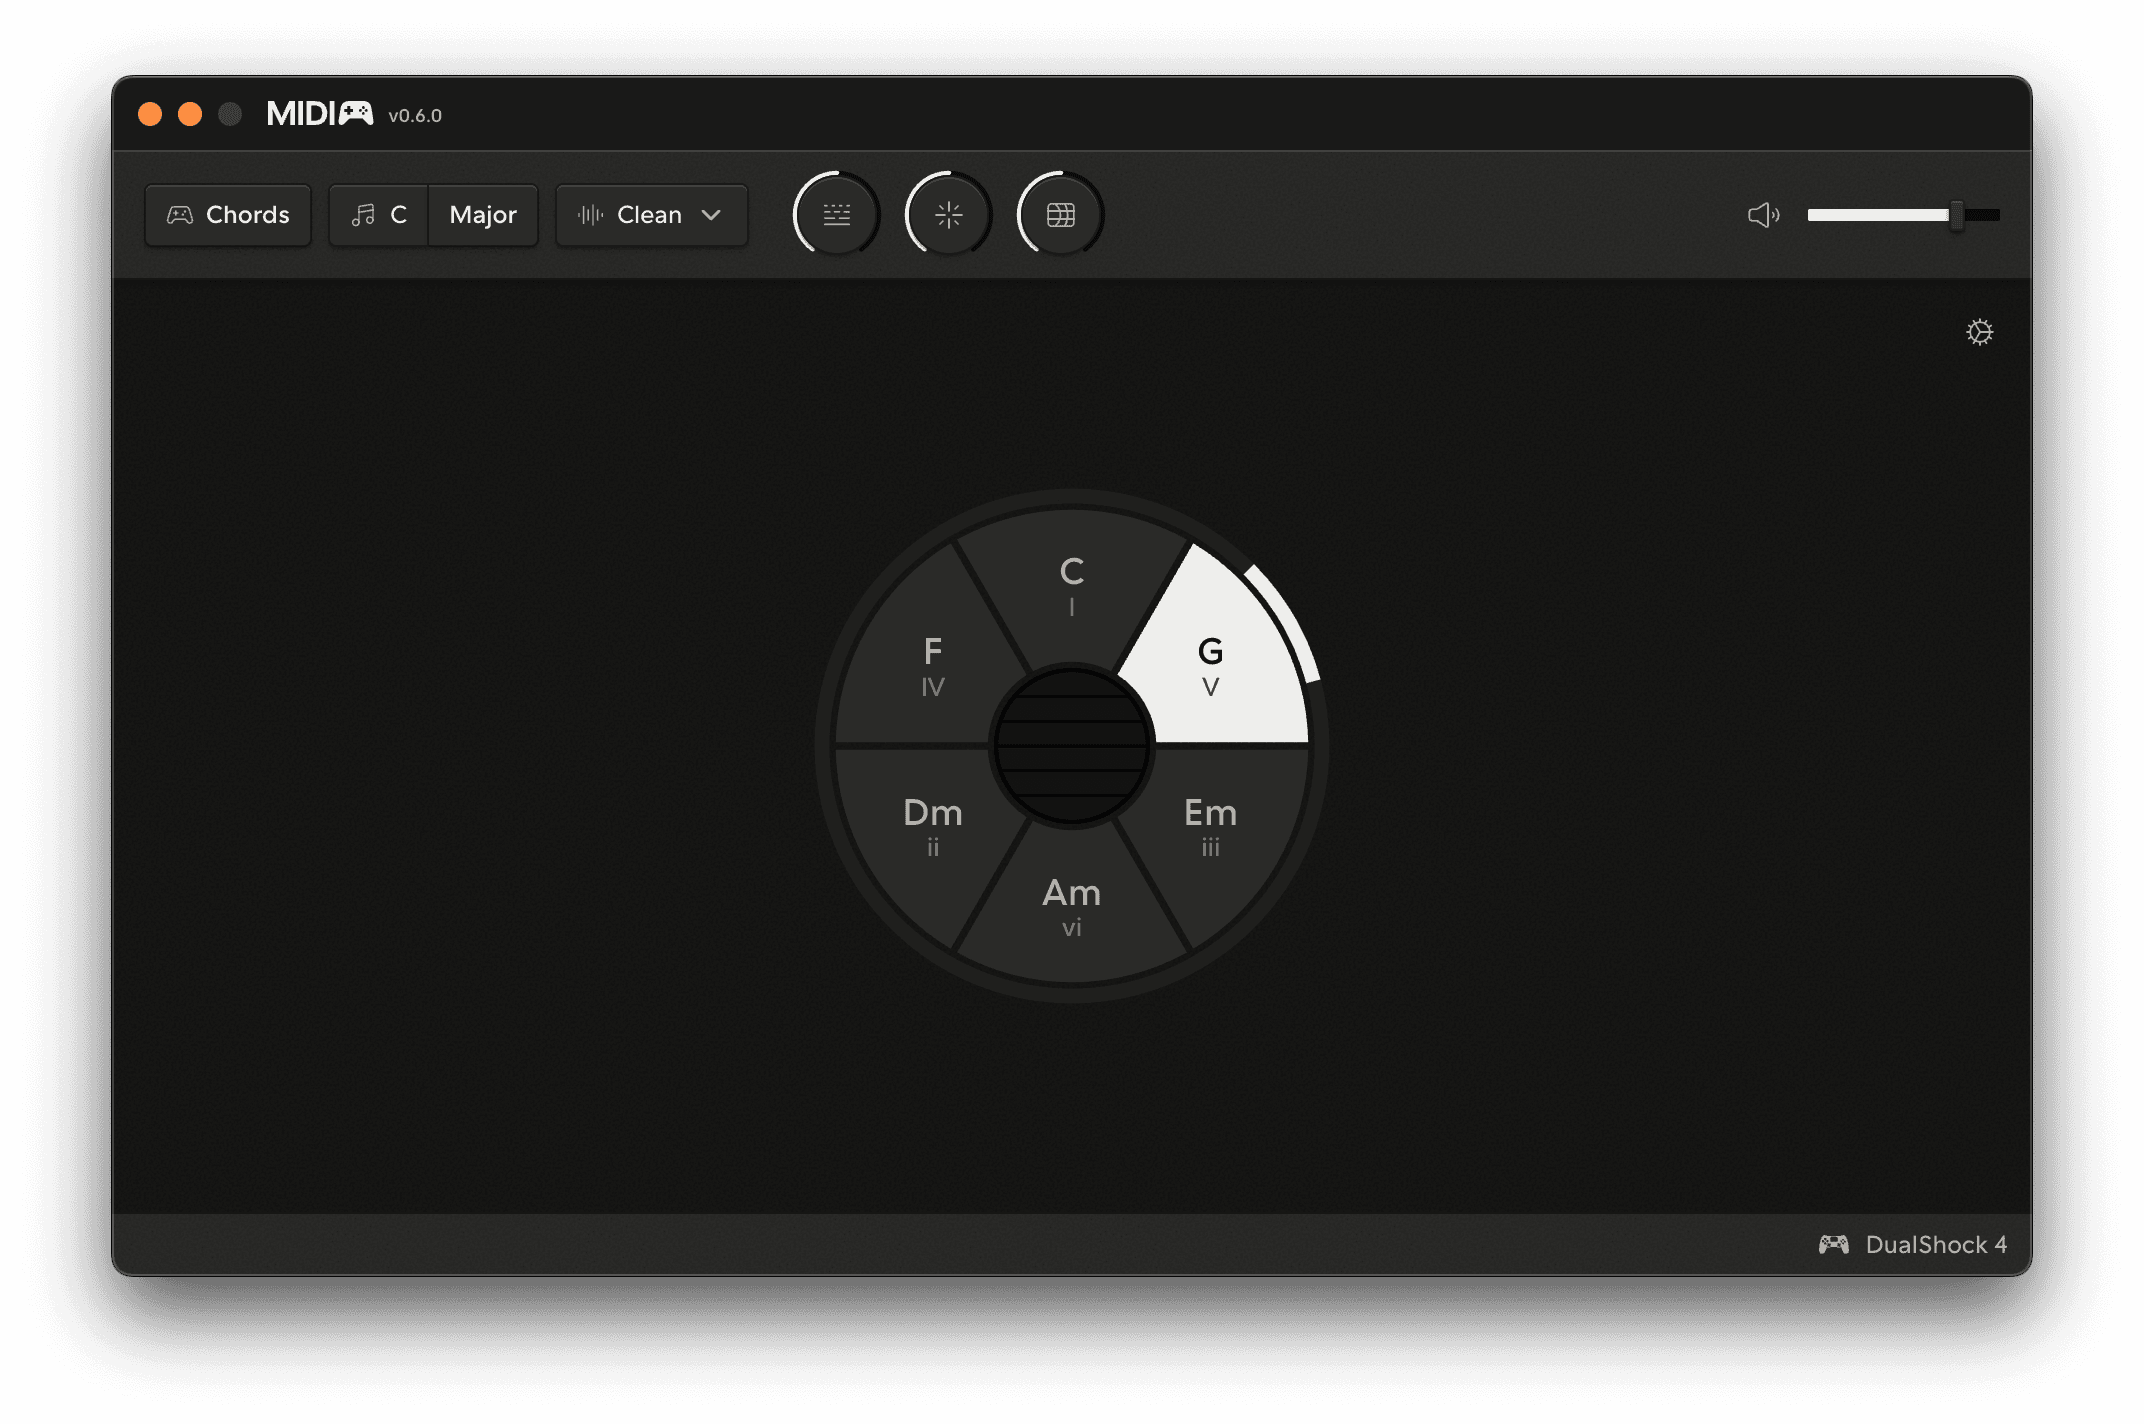2144x1424 pixels.
Task: Select the Em (iii) chord segment
Action: (x=1210, y=825)
